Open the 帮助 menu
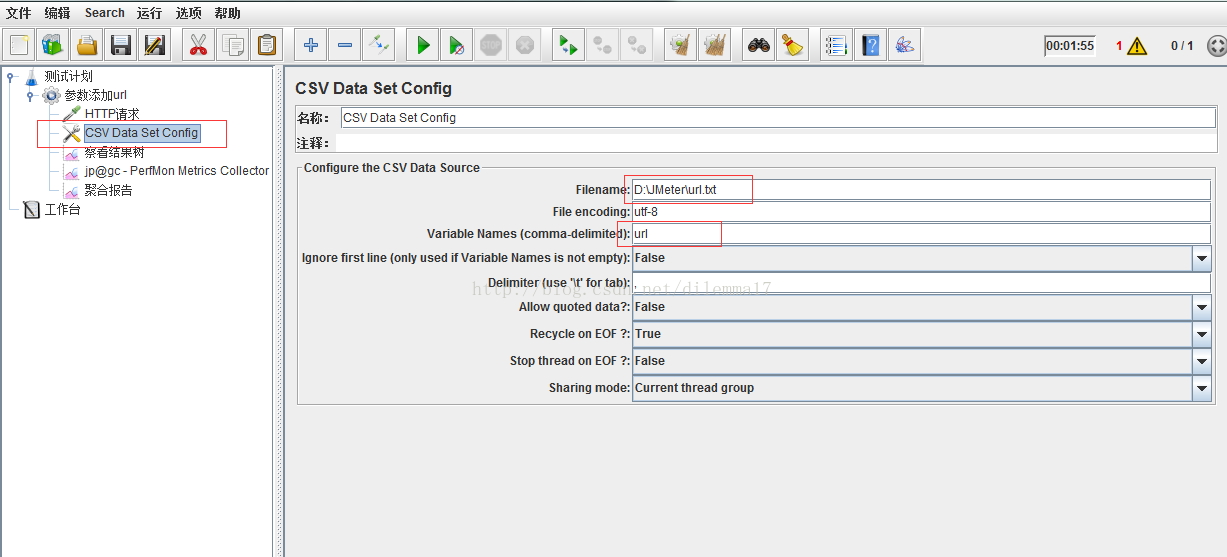 (227, 13)
